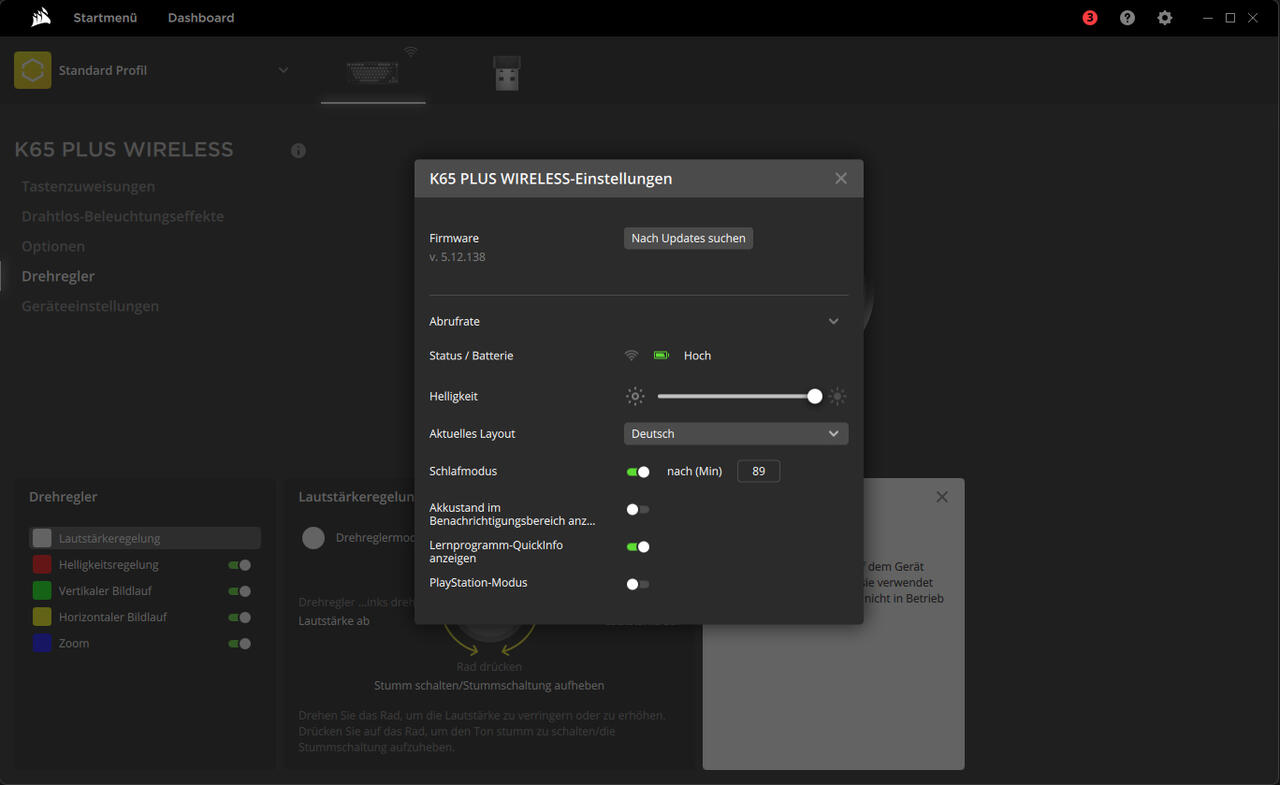Click the Standard Profil hexagon icon
This screenshot has height=785, width=1280.
(x=33, y=70)
